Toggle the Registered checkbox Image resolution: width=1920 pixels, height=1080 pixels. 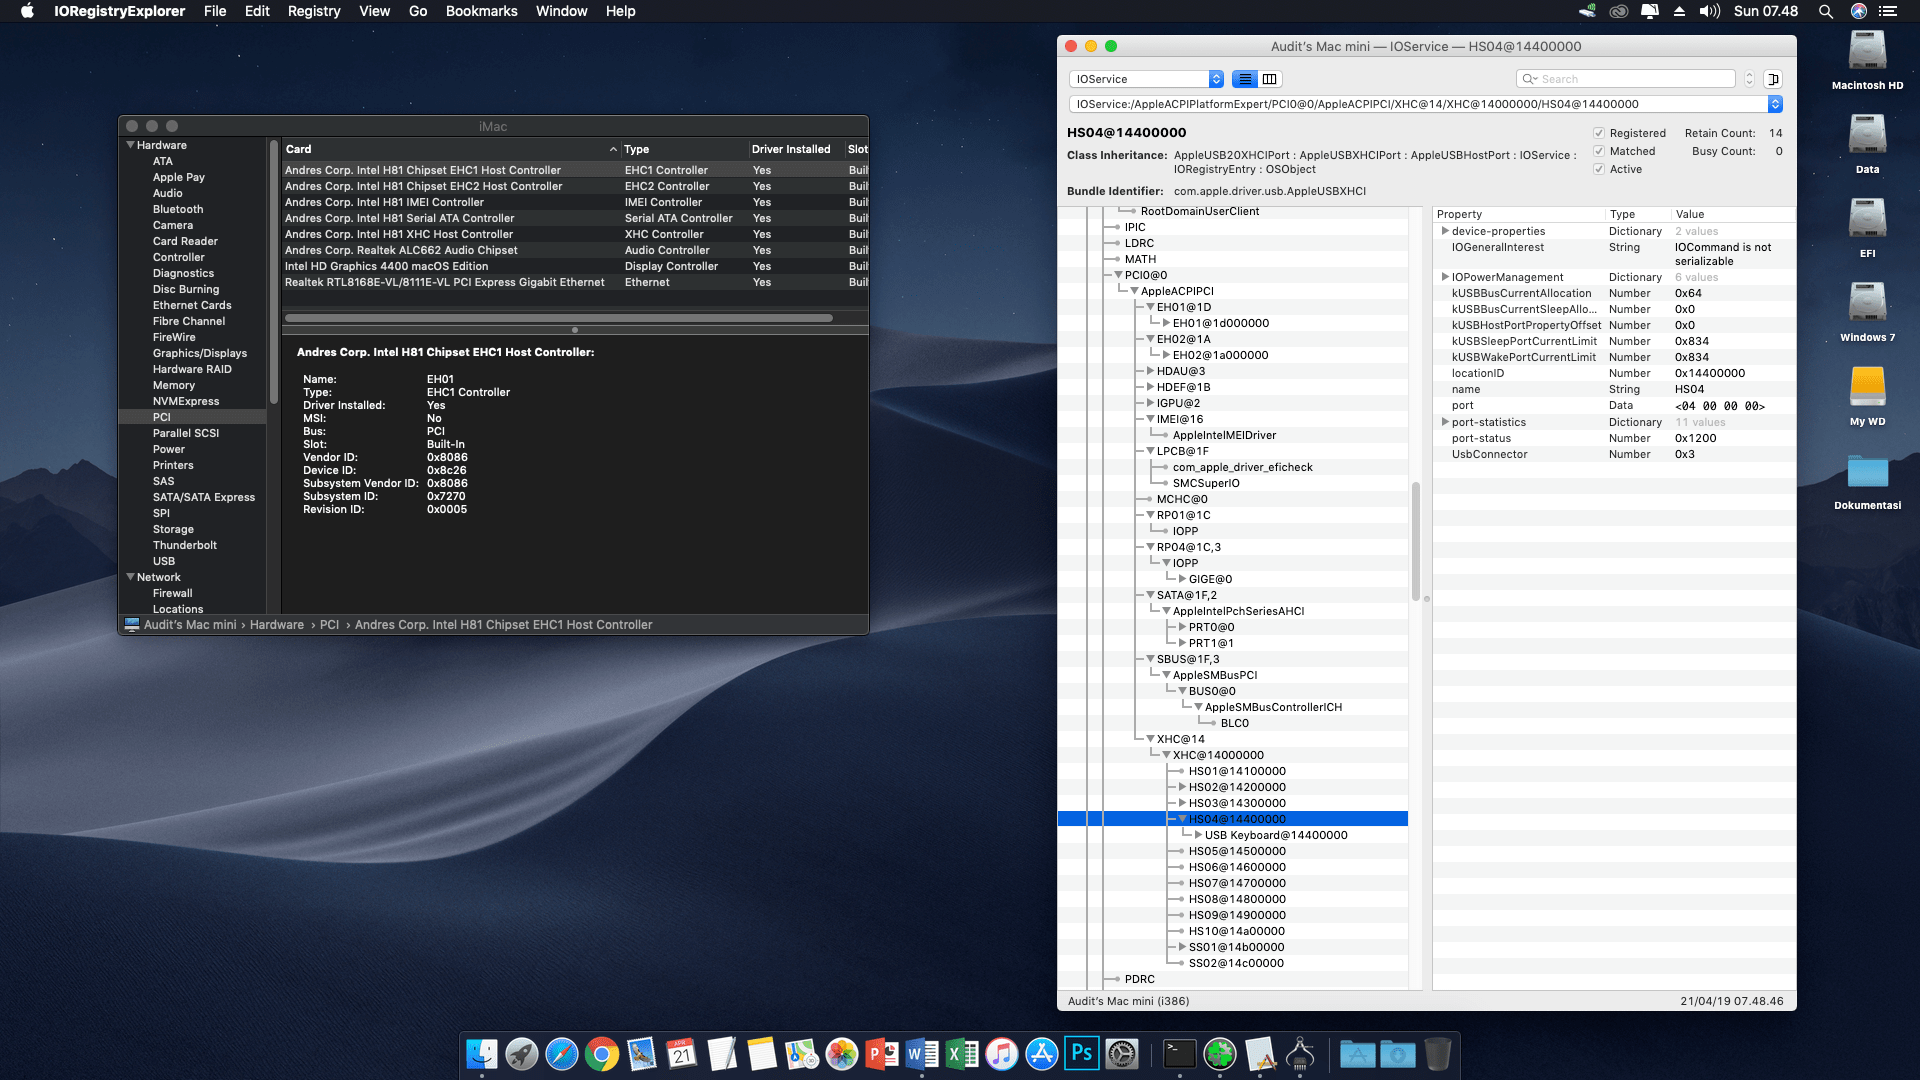pyautogui.click(x=1599, y=133)
